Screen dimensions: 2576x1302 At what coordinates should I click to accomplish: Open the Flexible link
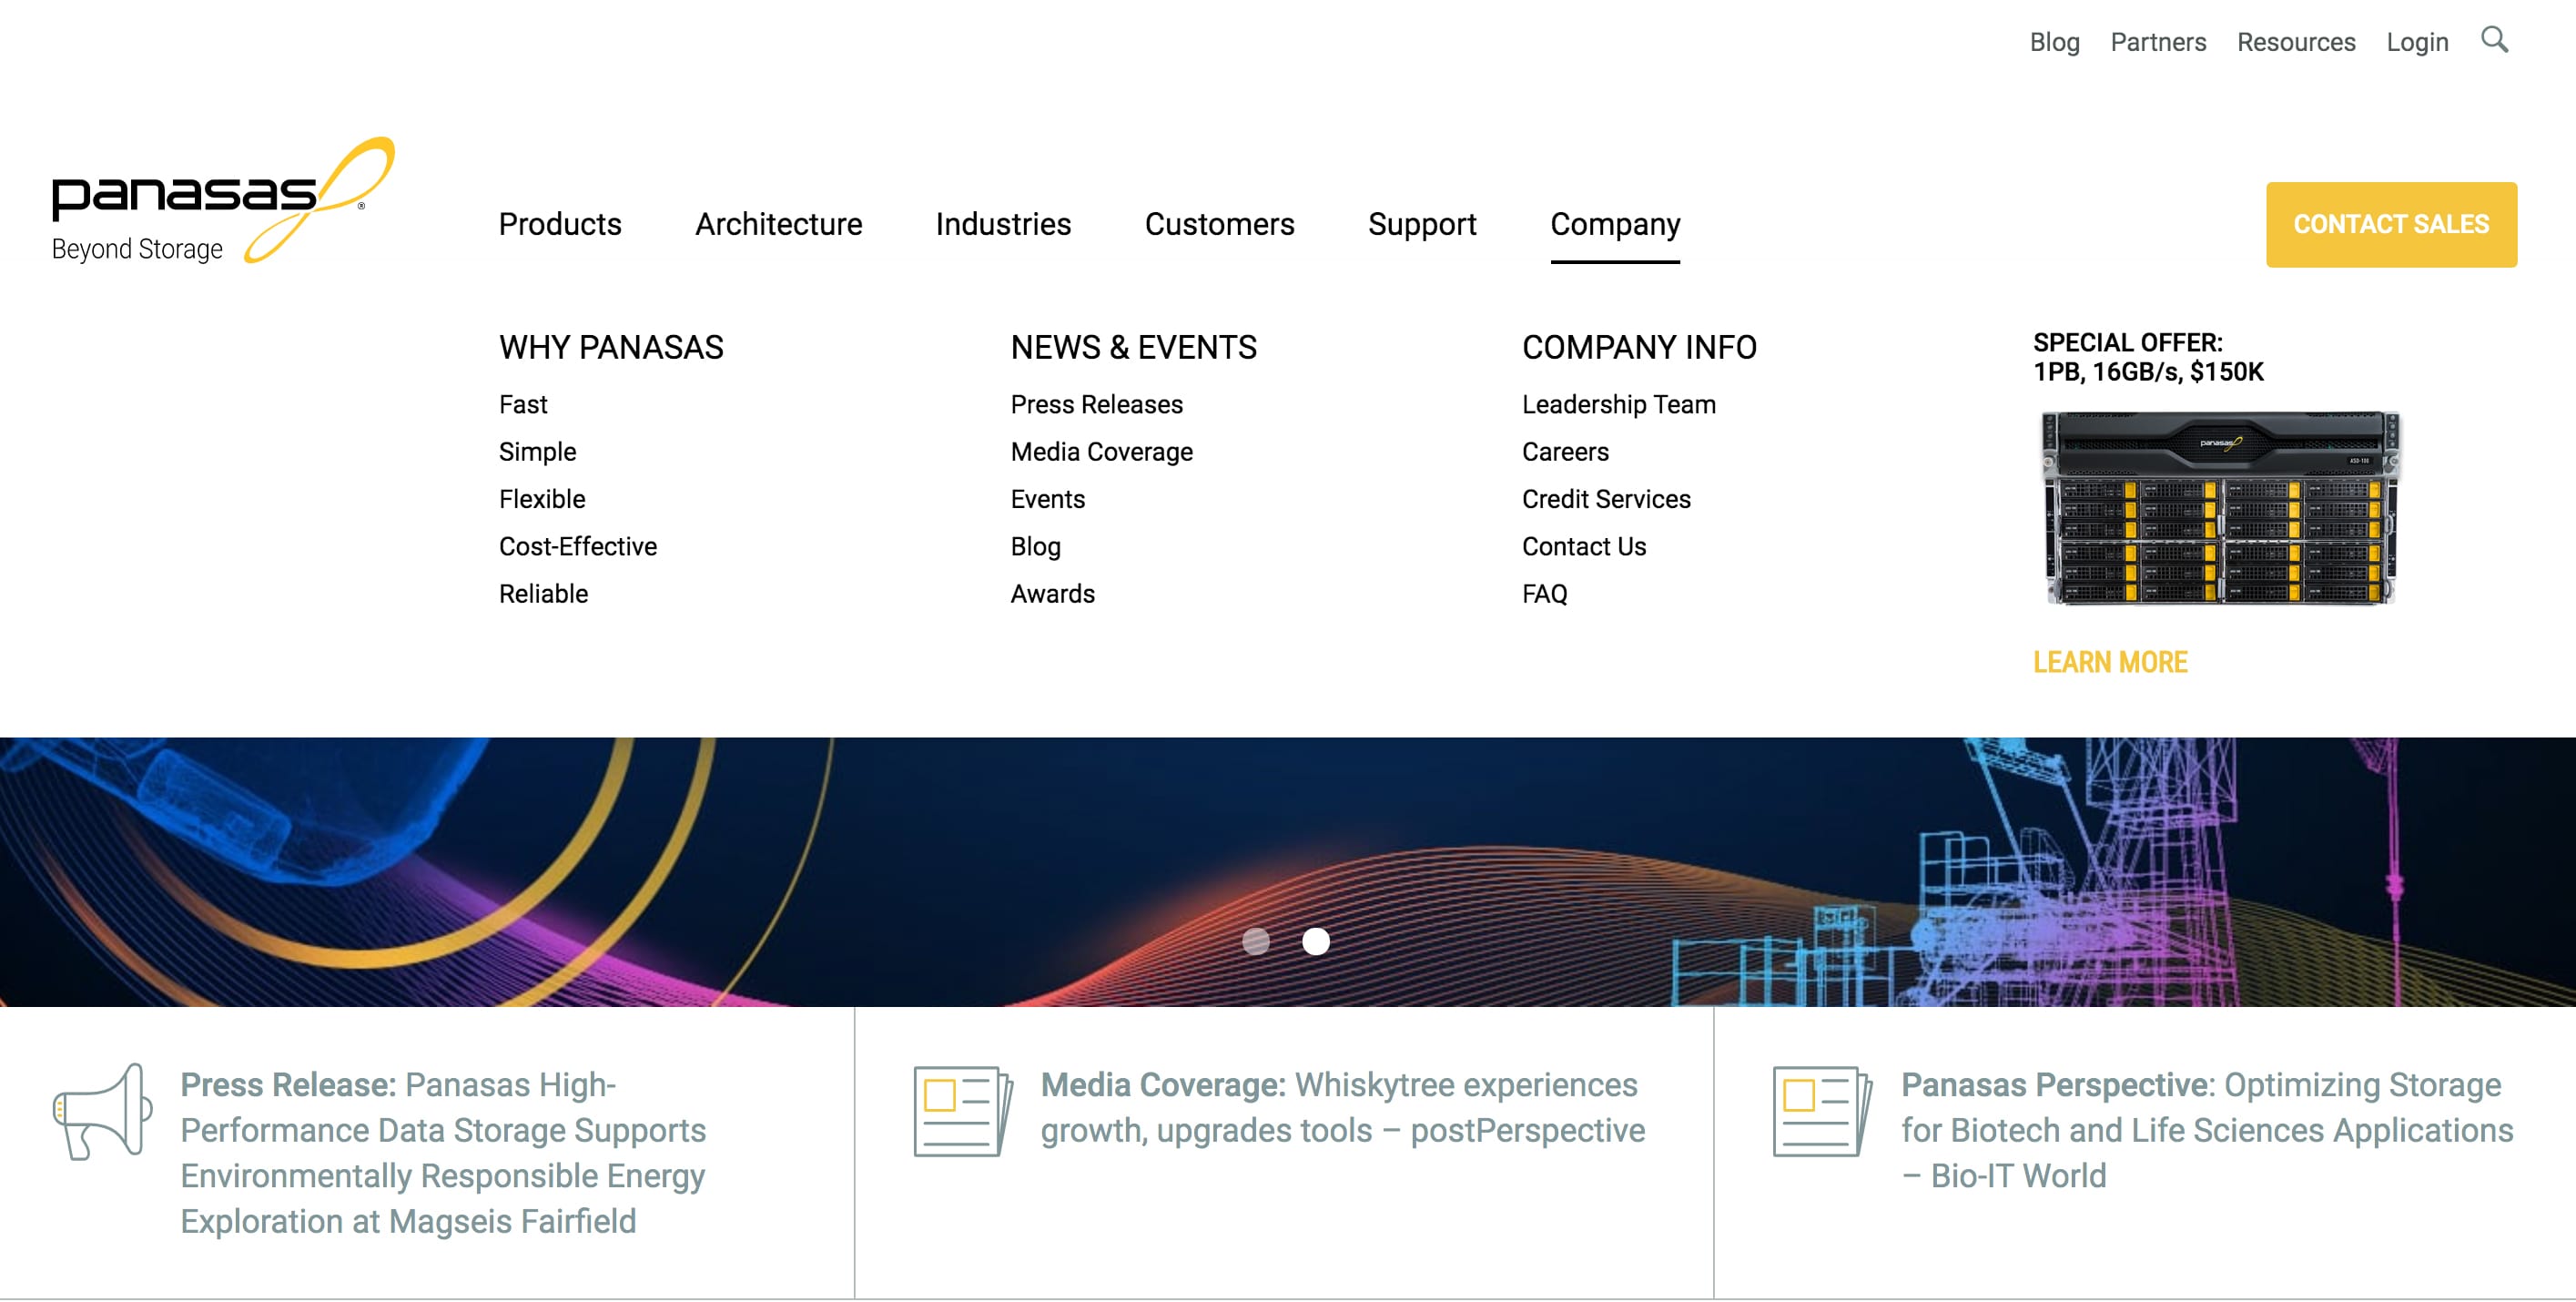pos(542,499)
